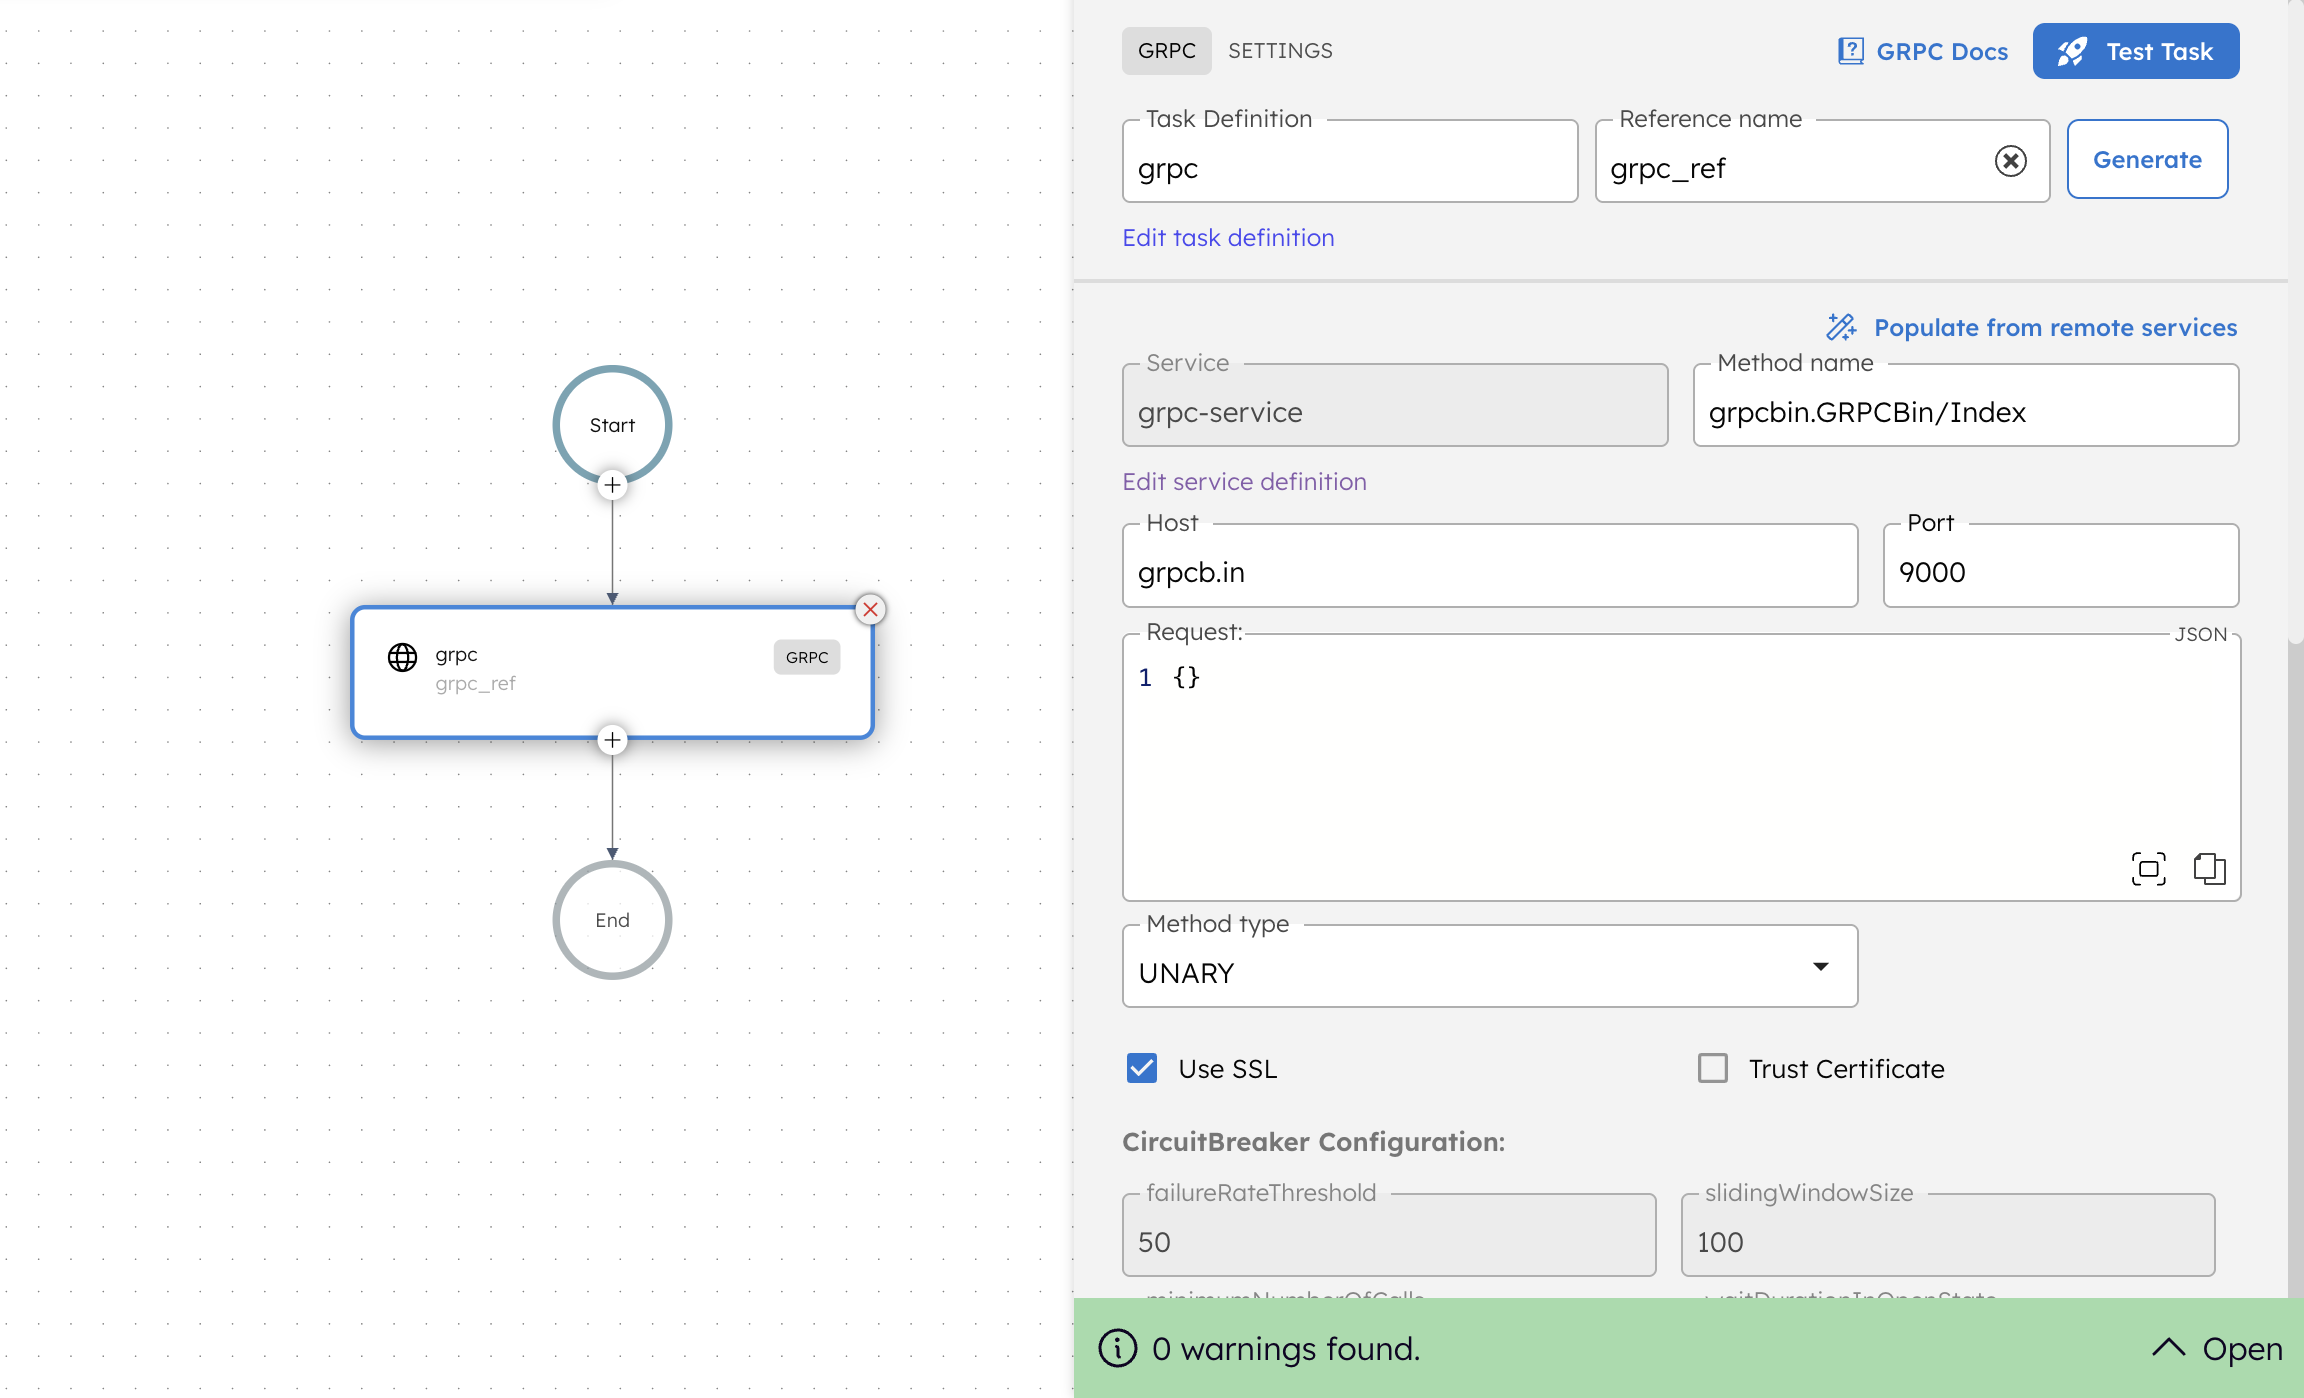
Task: Click the Test Task button
Action: (x=2136, y=51)
